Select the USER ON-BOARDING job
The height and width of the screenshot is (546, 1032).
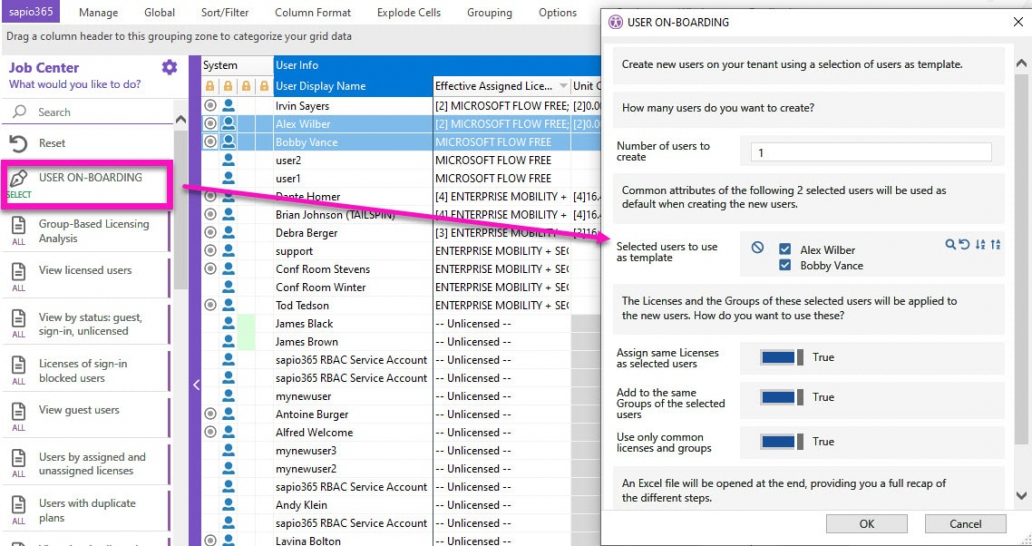[x=87, y=185]
